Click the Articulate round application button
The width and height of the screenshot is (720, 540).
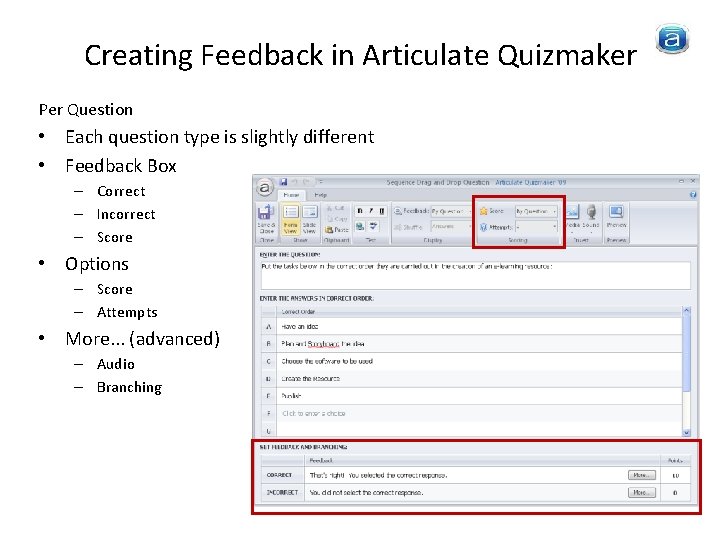(x=264, y=187)
